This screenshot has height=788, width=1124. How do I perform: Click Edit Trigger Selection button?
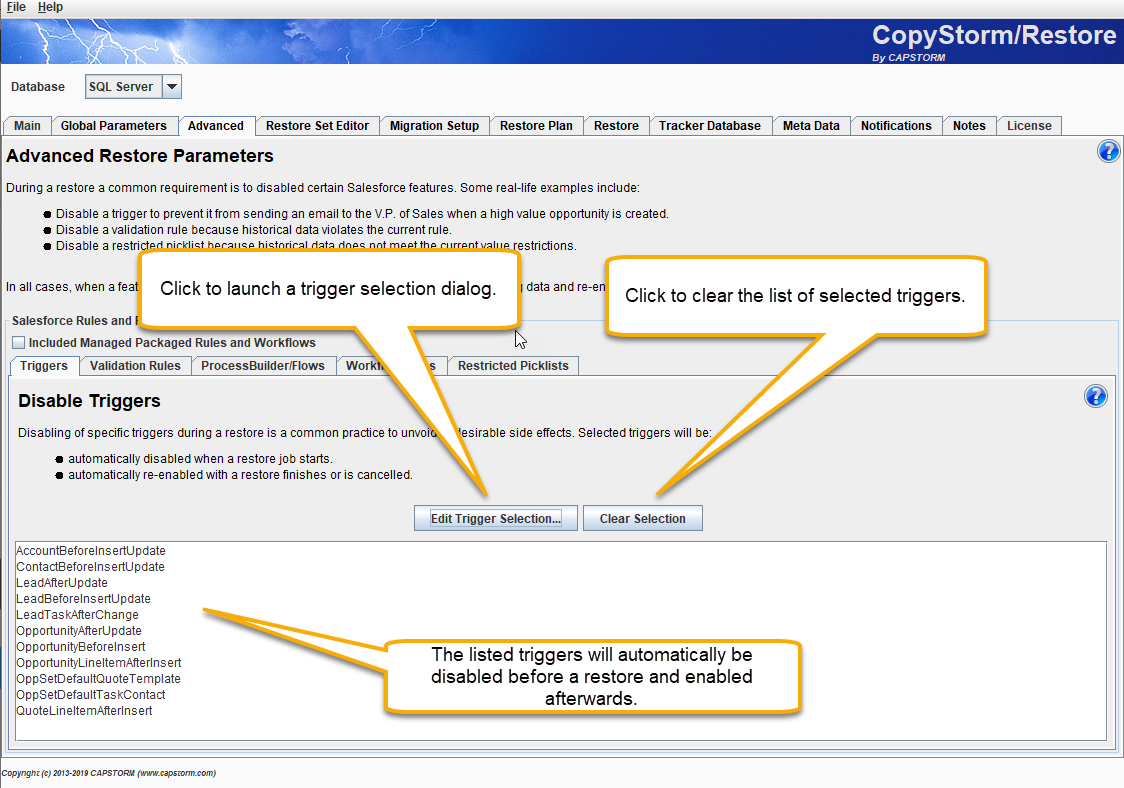pos(495,518)
